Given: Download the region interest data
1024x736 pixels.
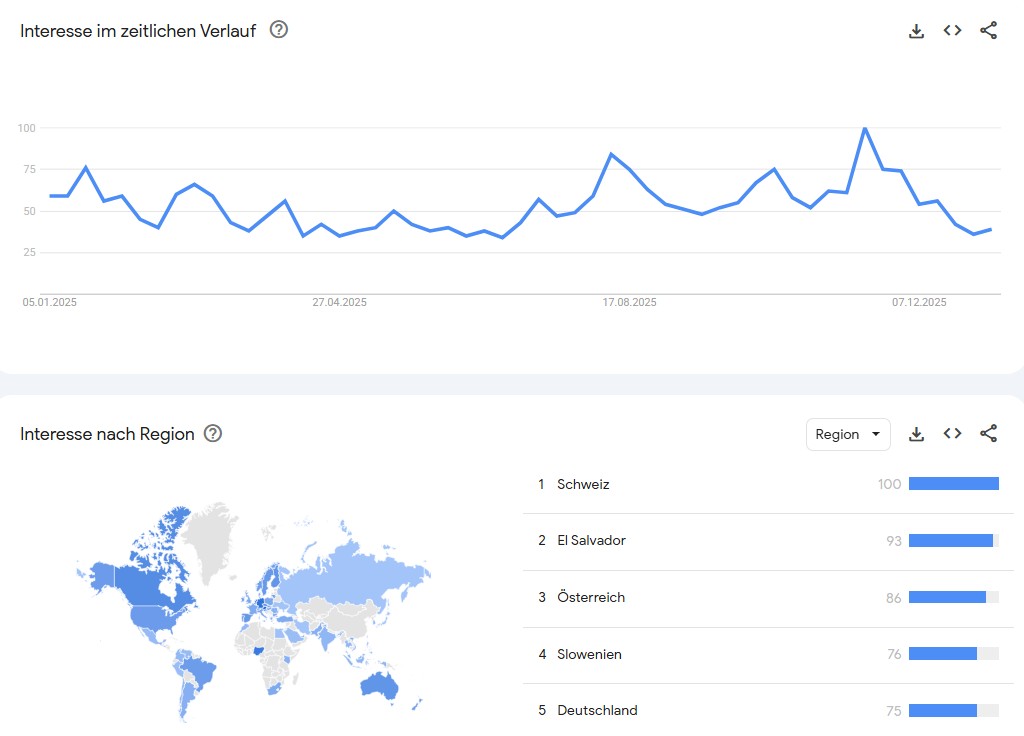Looking at the screenshot, I should tap(916, 434).
